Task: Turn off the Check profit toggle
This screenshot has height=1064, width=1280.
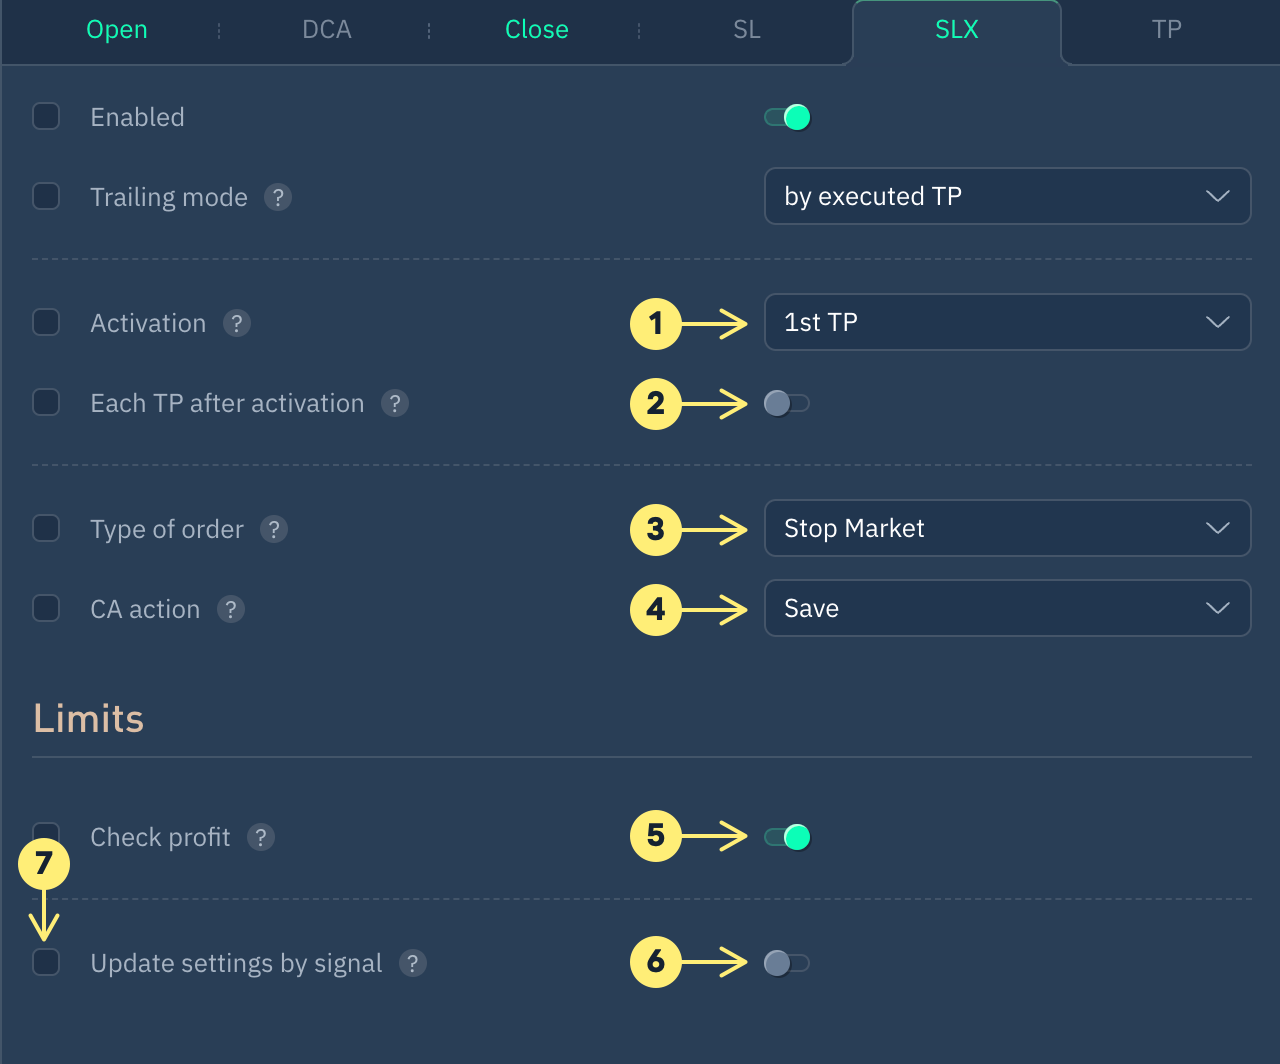Action: [x=787, y=837]
